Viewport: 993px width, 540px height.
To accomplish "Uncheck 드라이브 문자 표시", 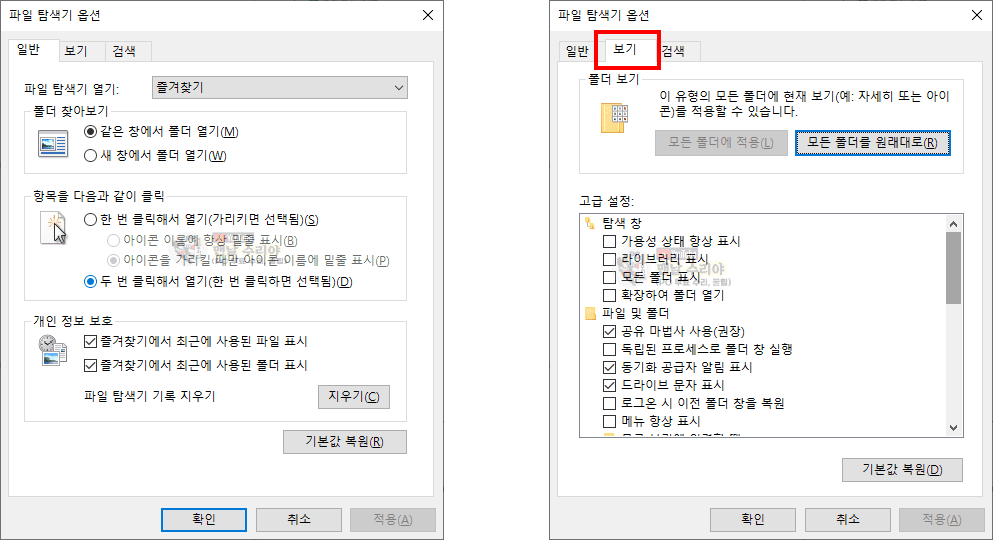I will click(609, 385).
